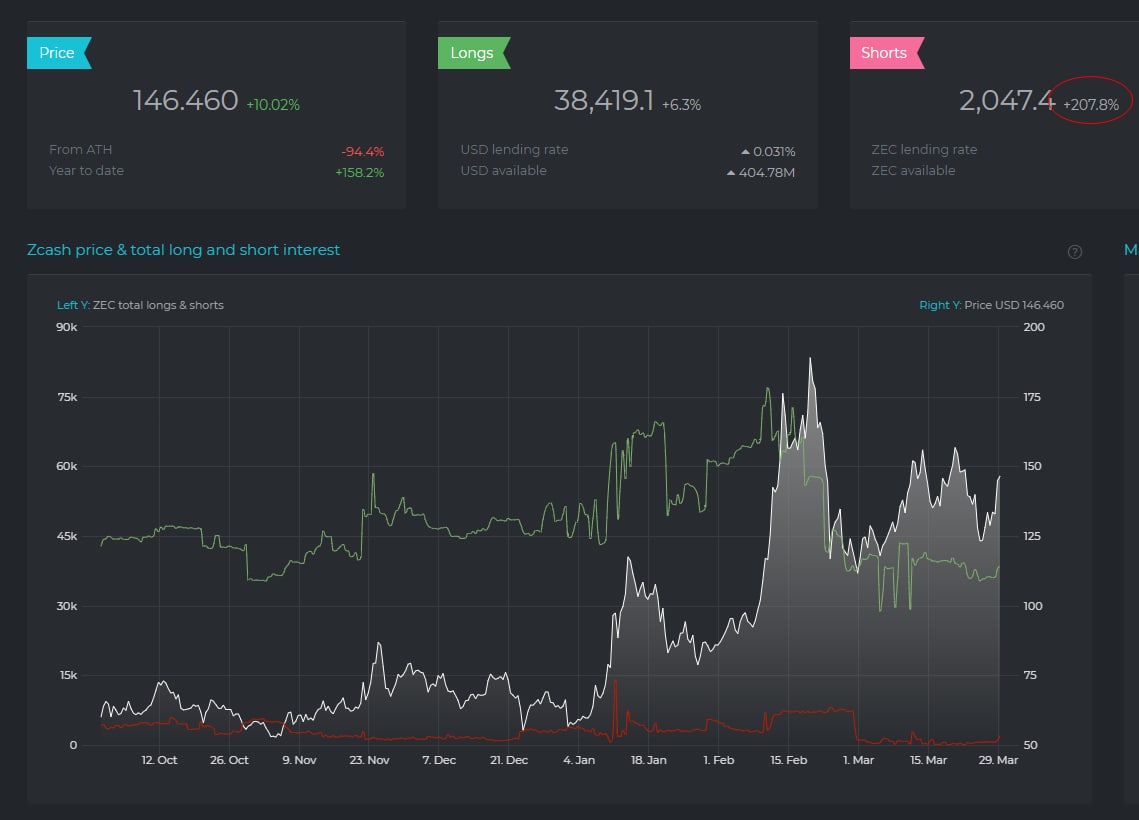Viewport: 1139px width, 820px height.
Task: Click the 90k left axis label
Action: tap(67, 327)
